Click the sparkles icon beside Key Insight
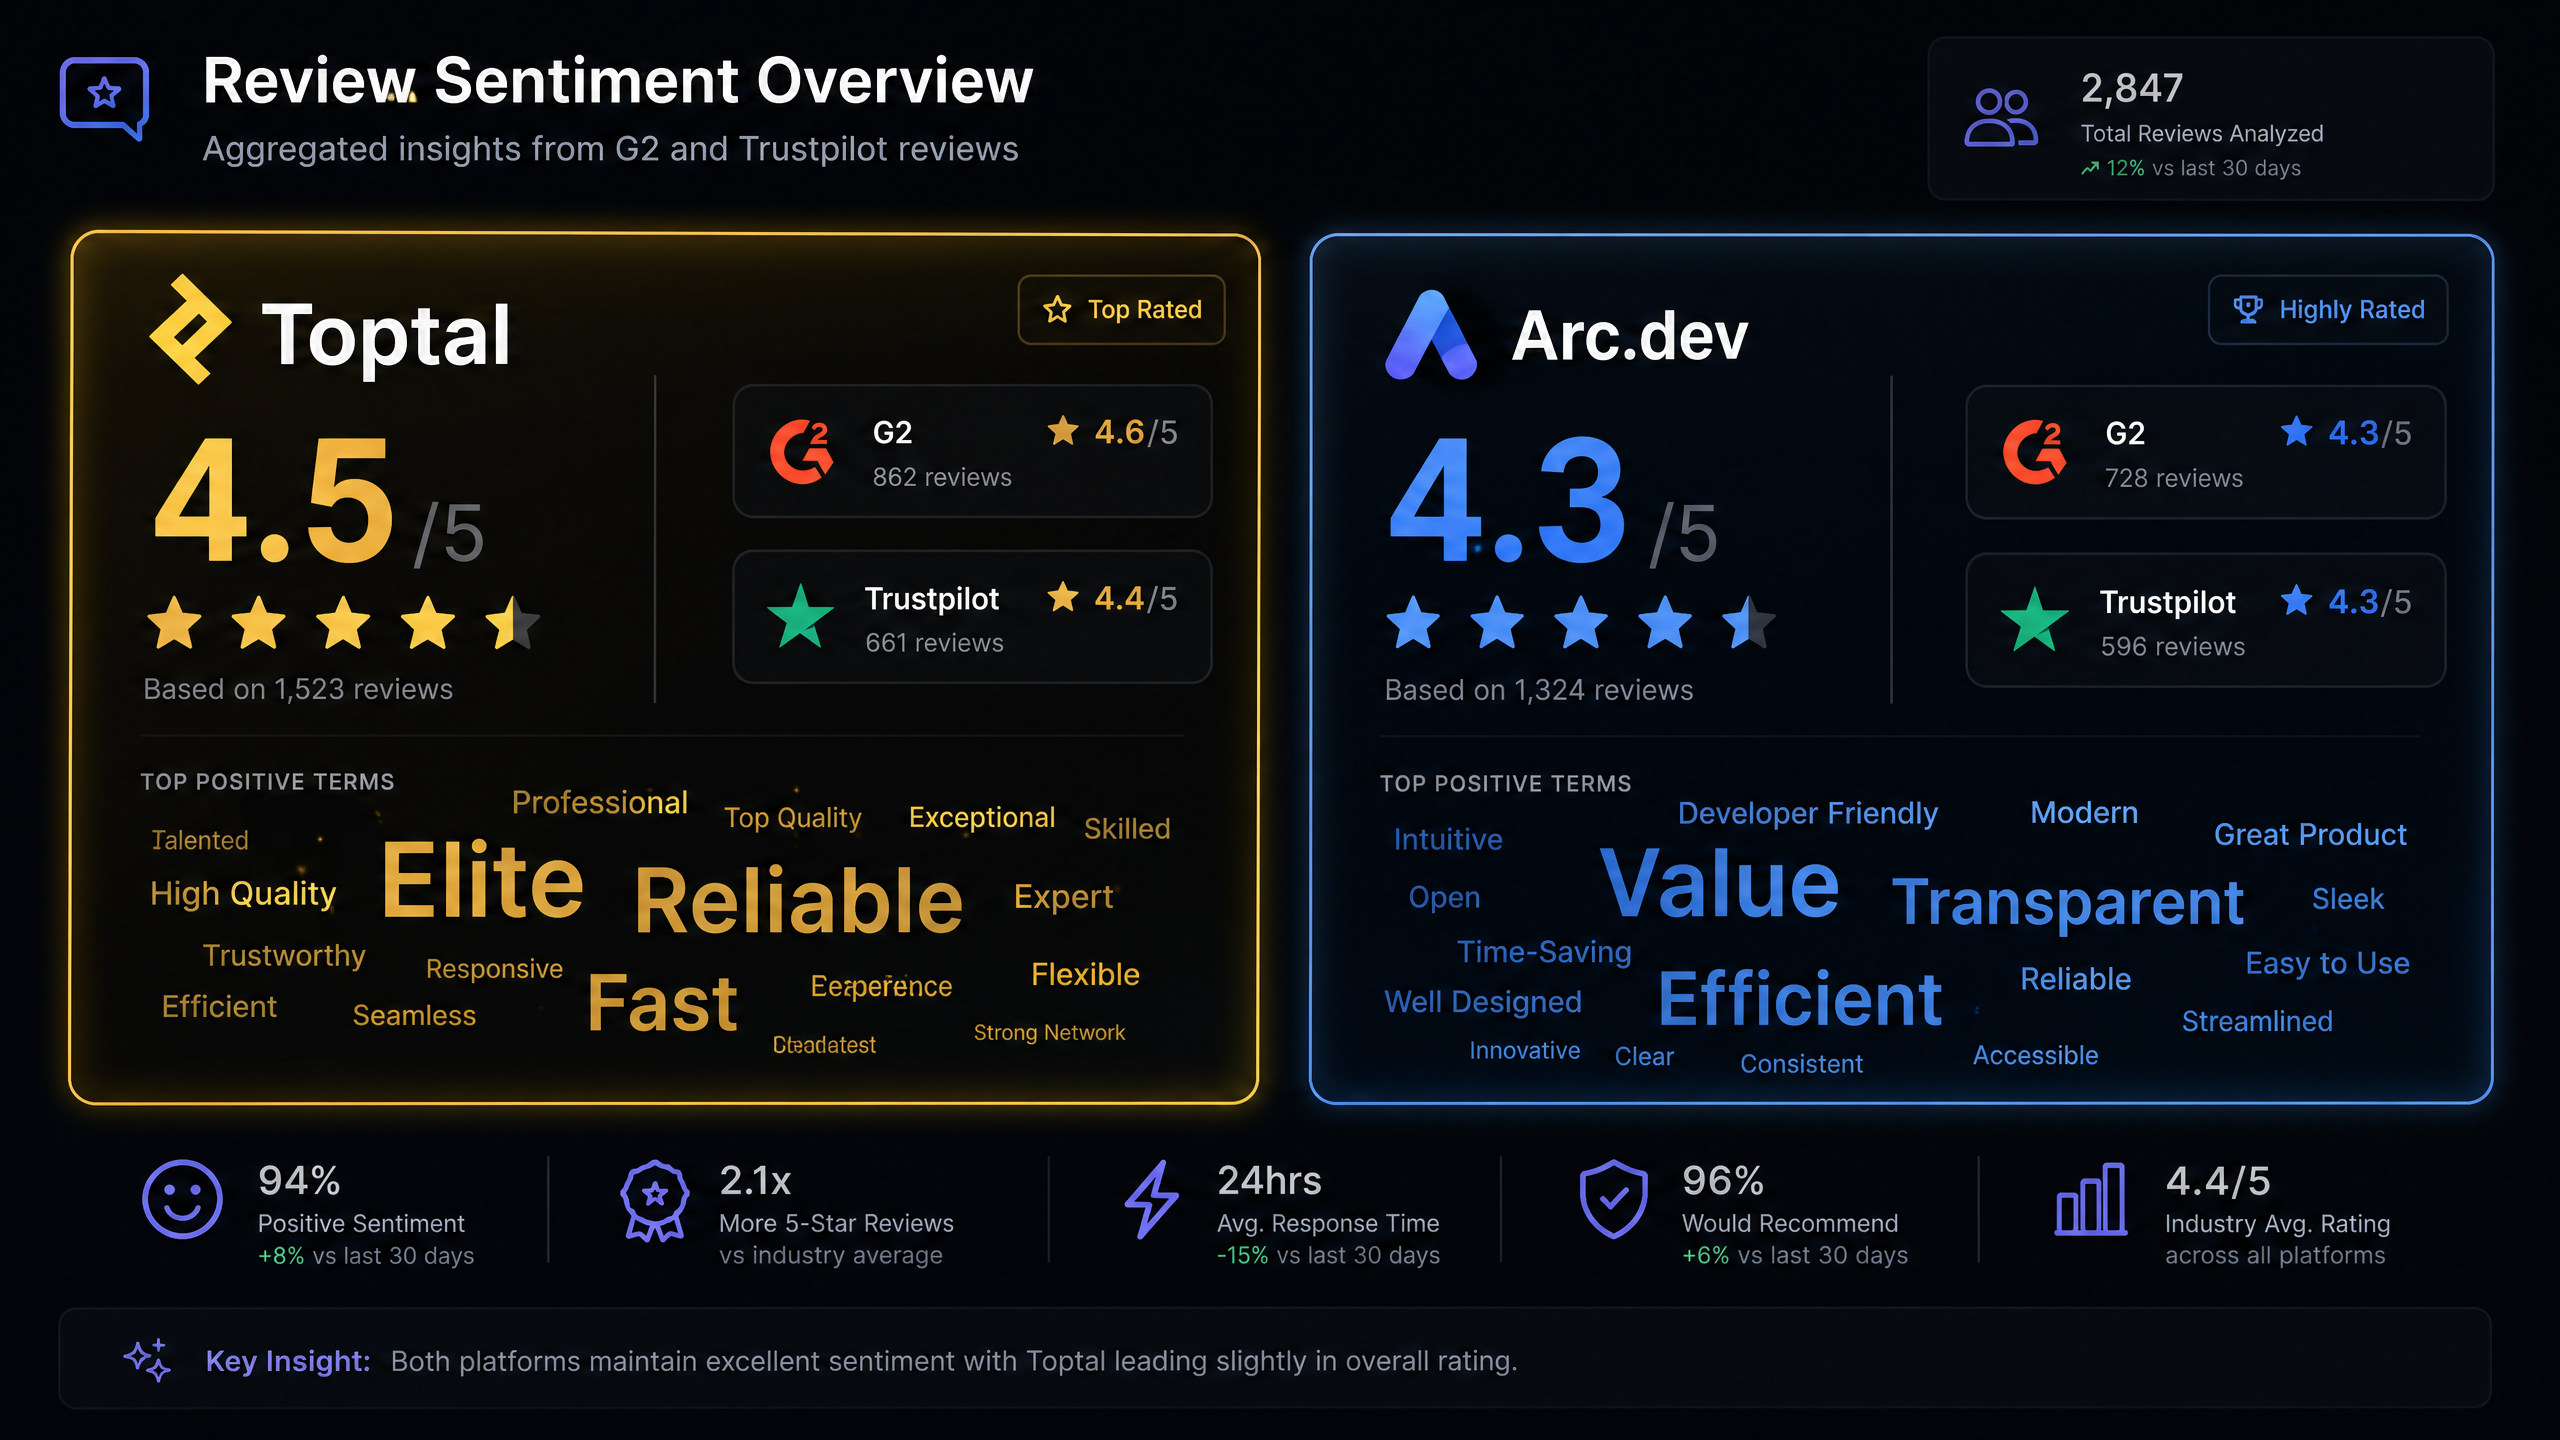Screen dimensions: 2560x1440 147,1360
